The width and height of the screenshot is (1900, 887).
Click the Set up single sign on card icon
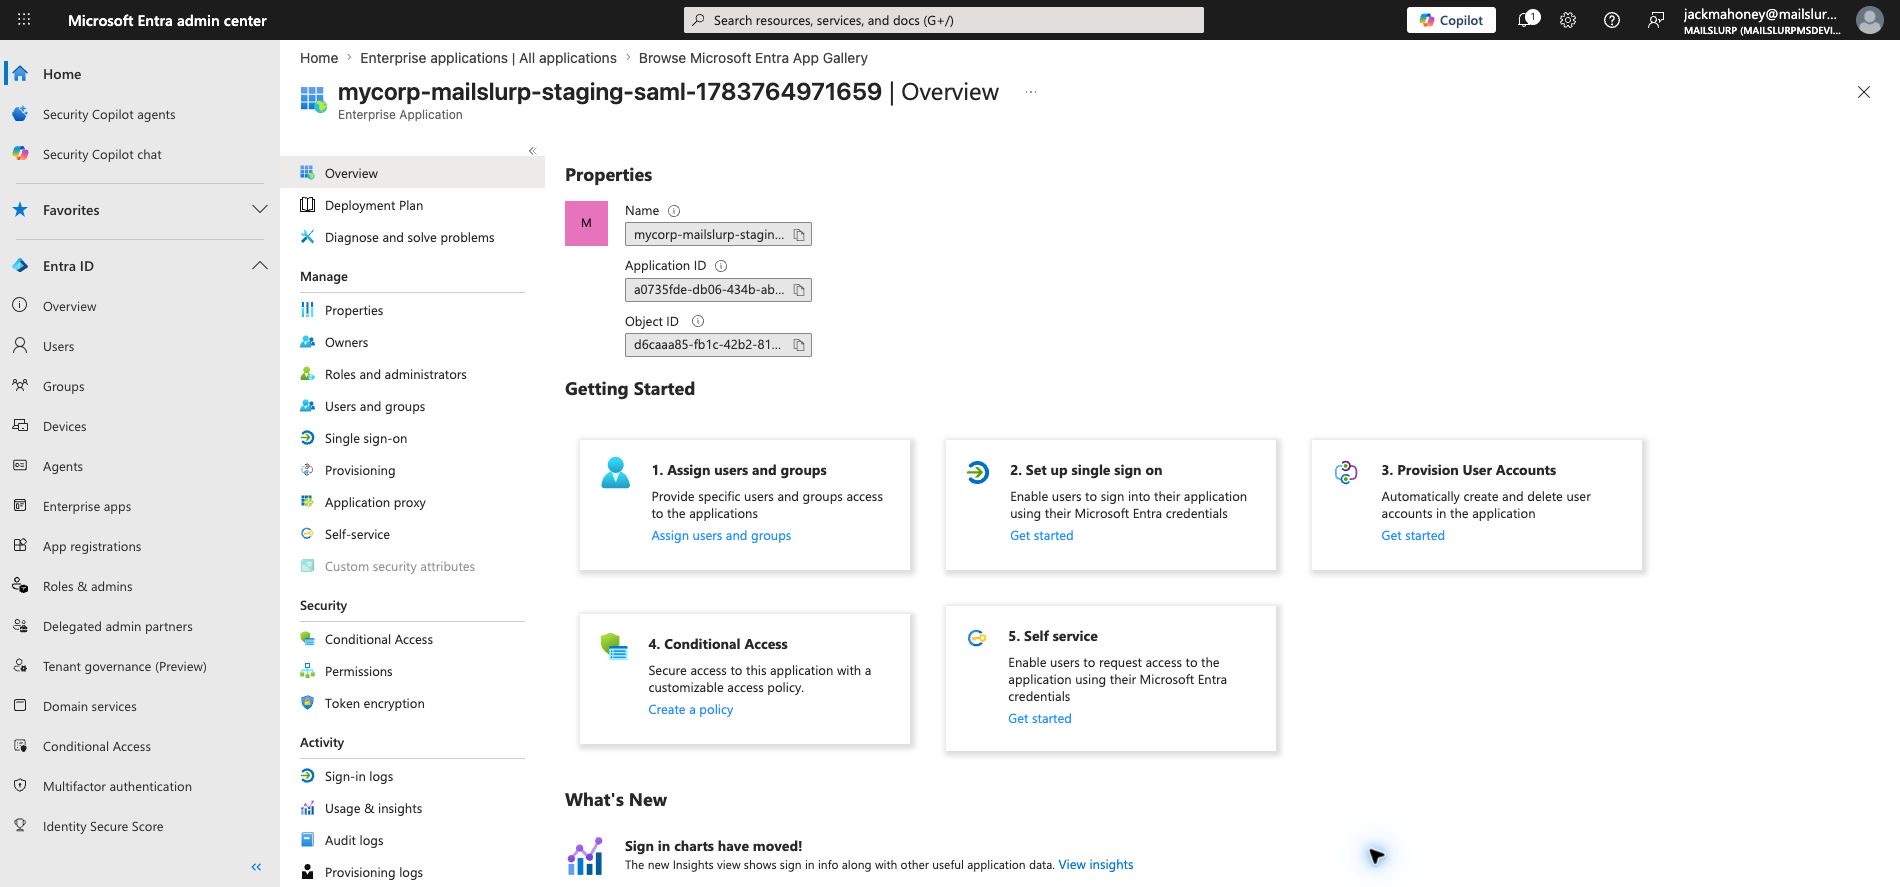977,472
